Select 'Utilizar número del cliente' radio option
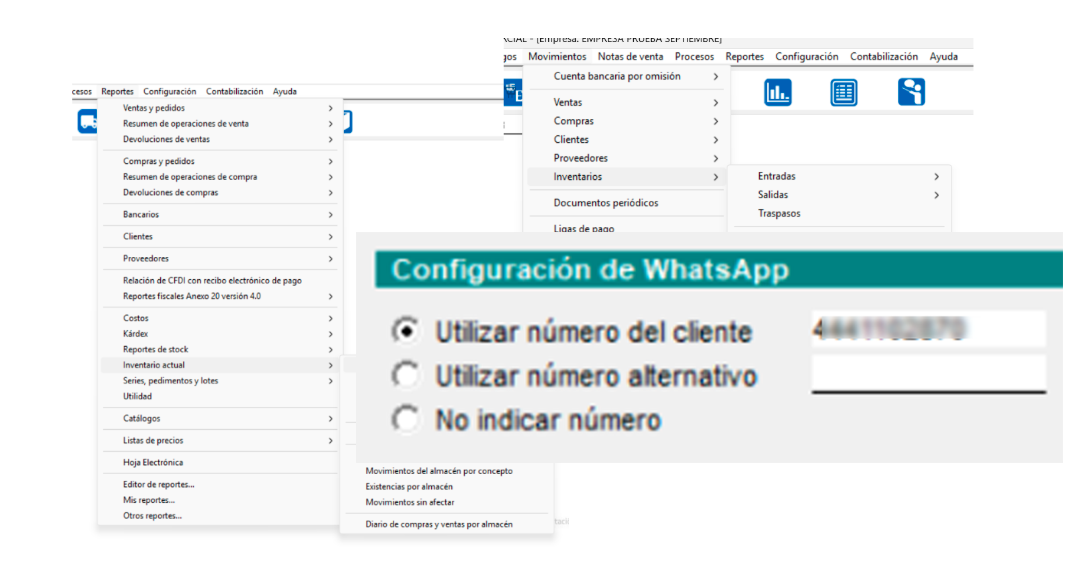This screenshot has width=1079, height=586. point(406,330)
